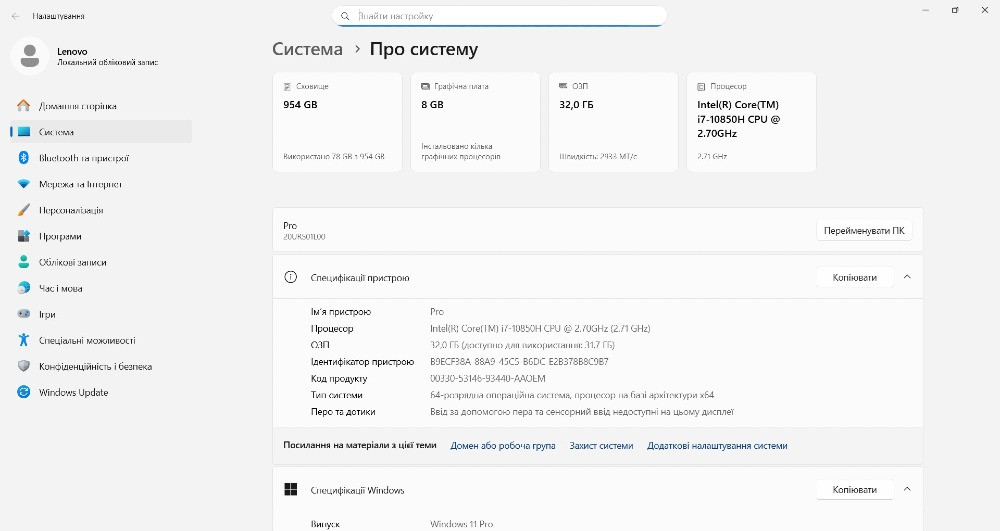
Task: Copy Windows specifications with Копіювати button
Action: pyautogui.click(x=855, y=490)
